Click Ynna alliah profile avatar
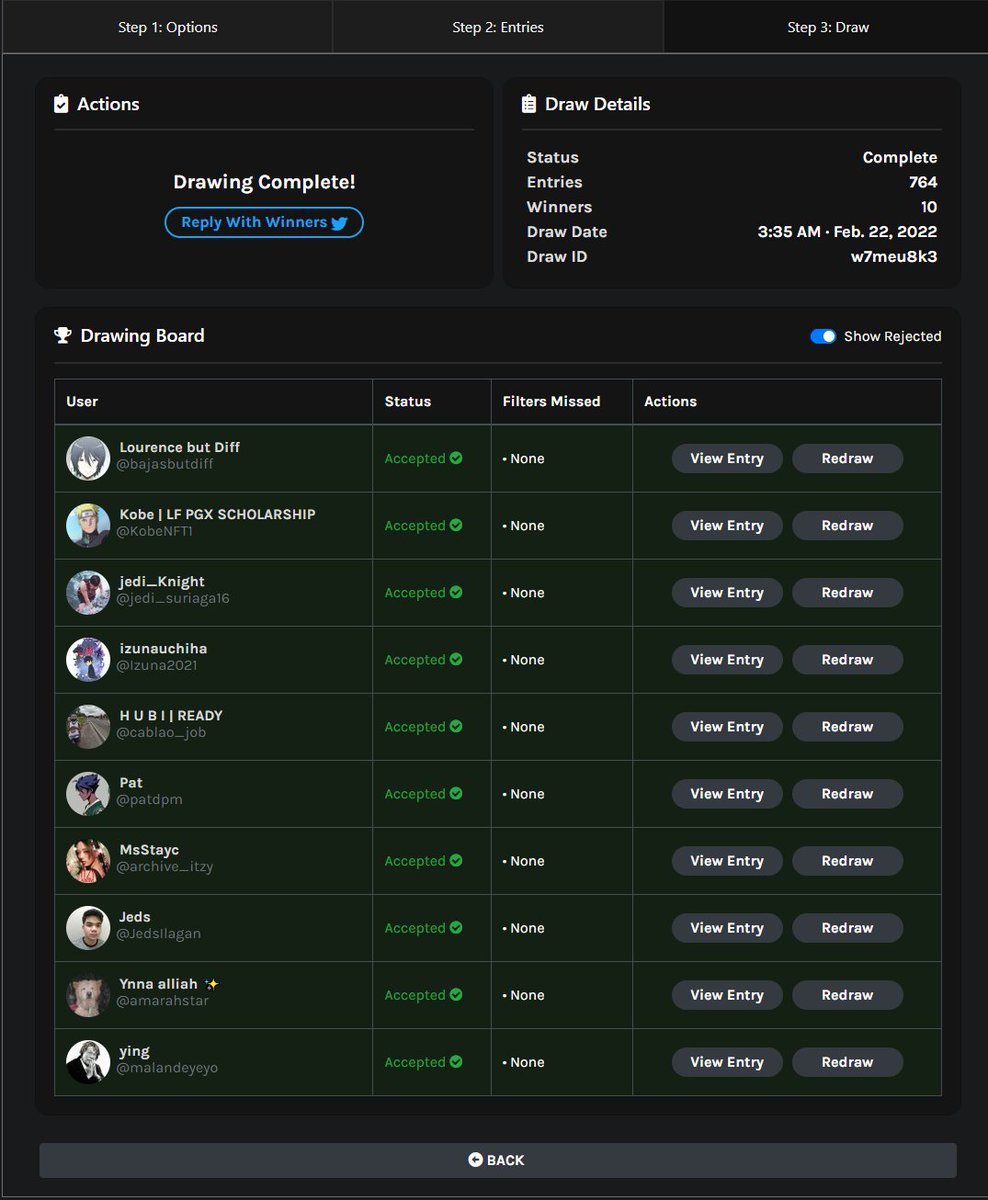The image size is (988, 1200). (x=88, y=994)
